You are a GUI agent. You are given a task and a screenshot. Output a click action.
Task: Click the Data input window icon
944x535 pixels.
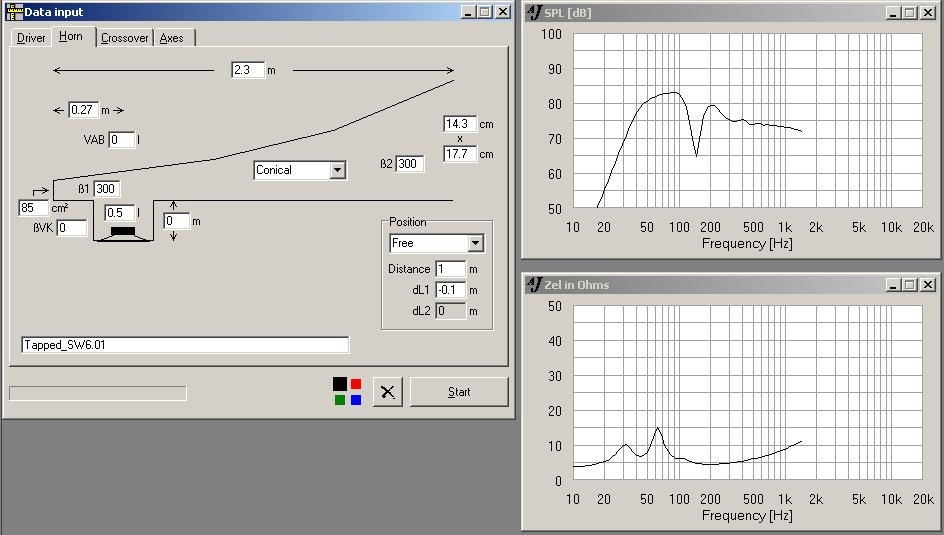[x=14, y=12]
